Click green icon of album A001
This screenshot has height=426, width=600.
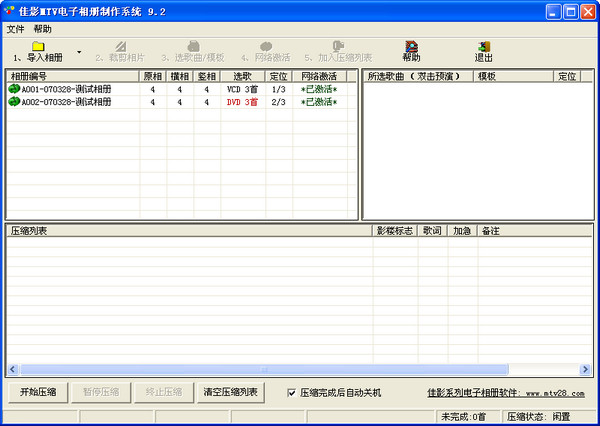(14, 89)
